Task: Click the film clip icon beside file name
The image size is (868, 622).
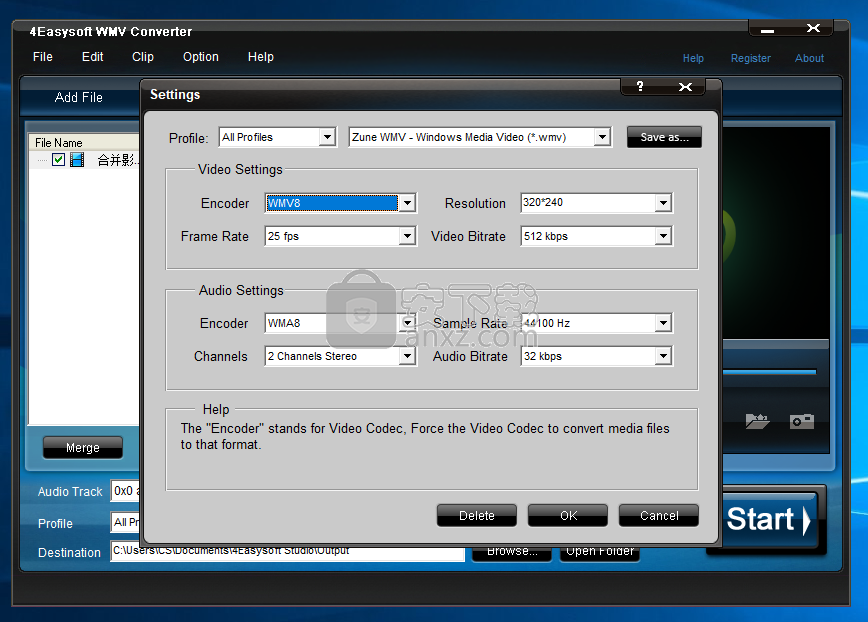Action: [x=78, y=160]
